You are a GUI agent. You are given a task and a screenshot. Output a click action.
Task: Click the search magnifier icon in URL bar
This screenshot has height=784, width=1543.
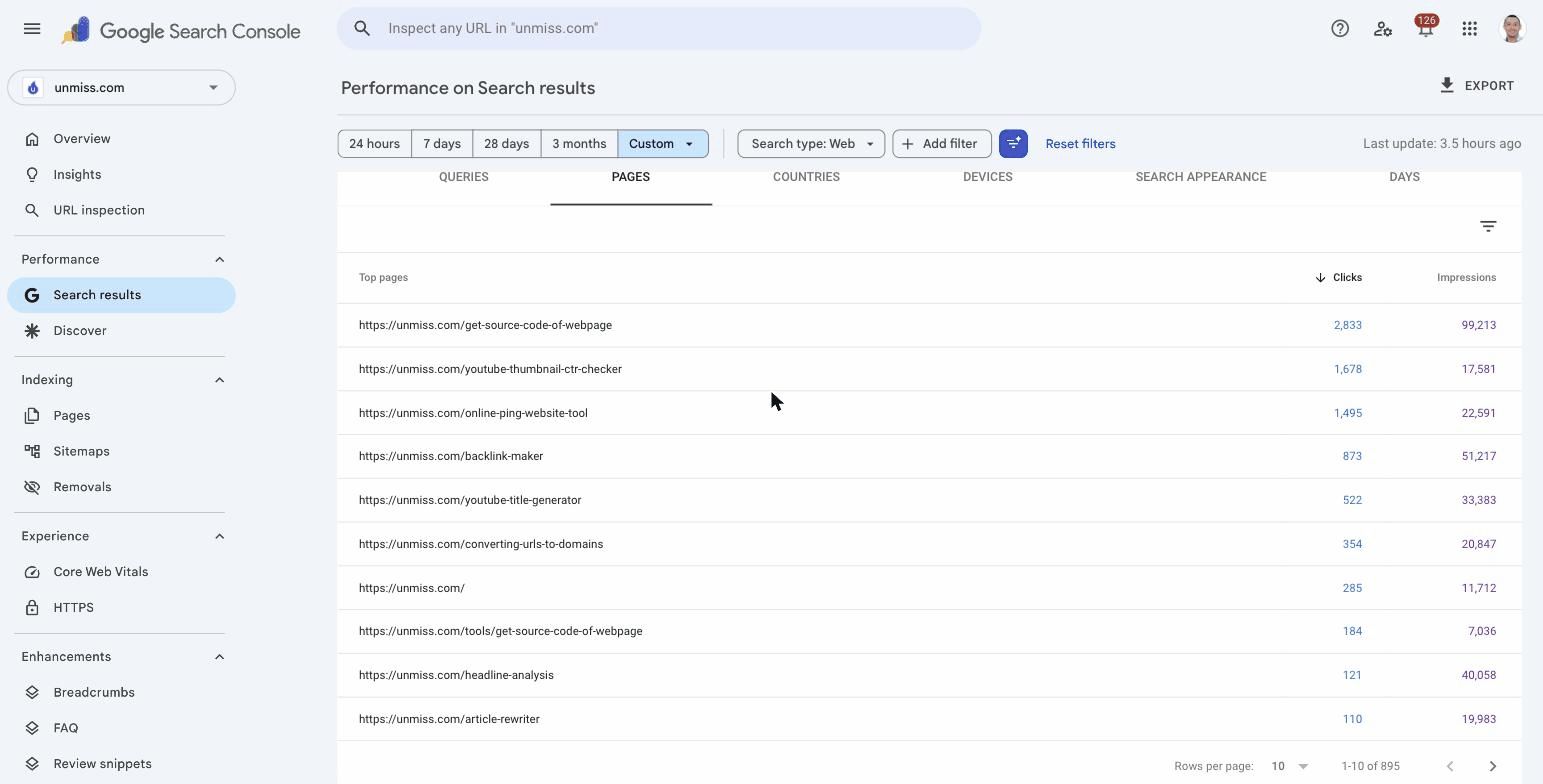point(363,29)
